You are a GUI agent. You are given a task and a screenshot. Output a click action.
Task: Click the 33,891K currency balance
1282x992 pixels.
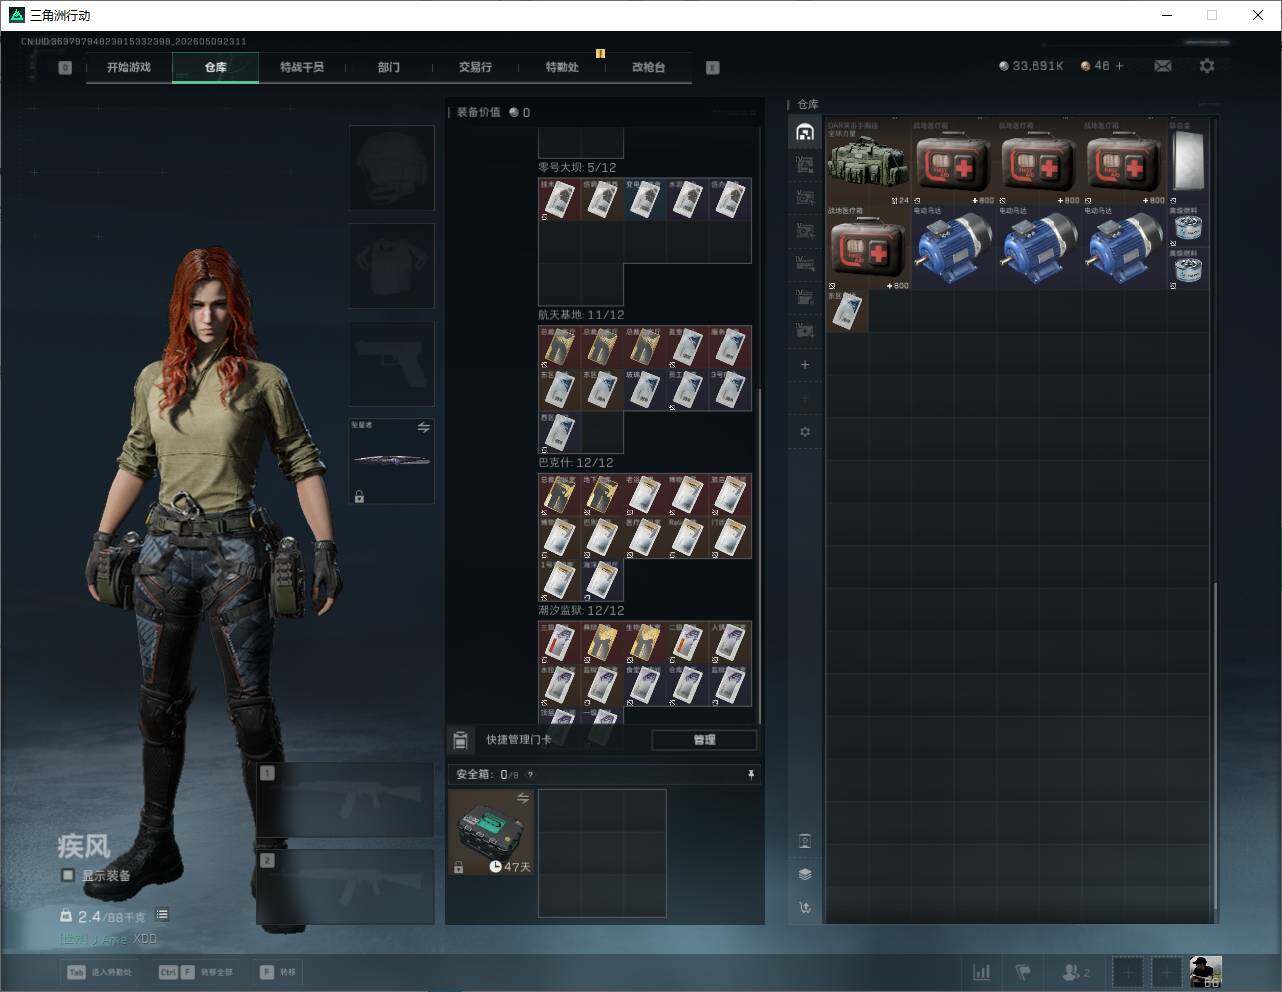point(1031,66)
